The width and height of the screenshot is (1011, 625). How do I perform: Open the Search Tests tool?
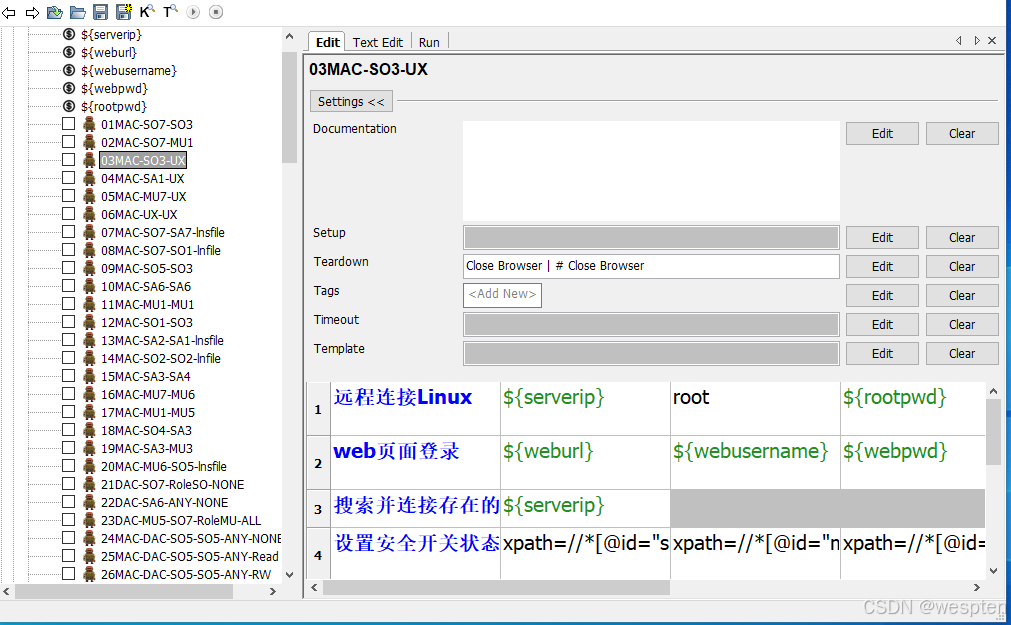click(x=170, y=11)
